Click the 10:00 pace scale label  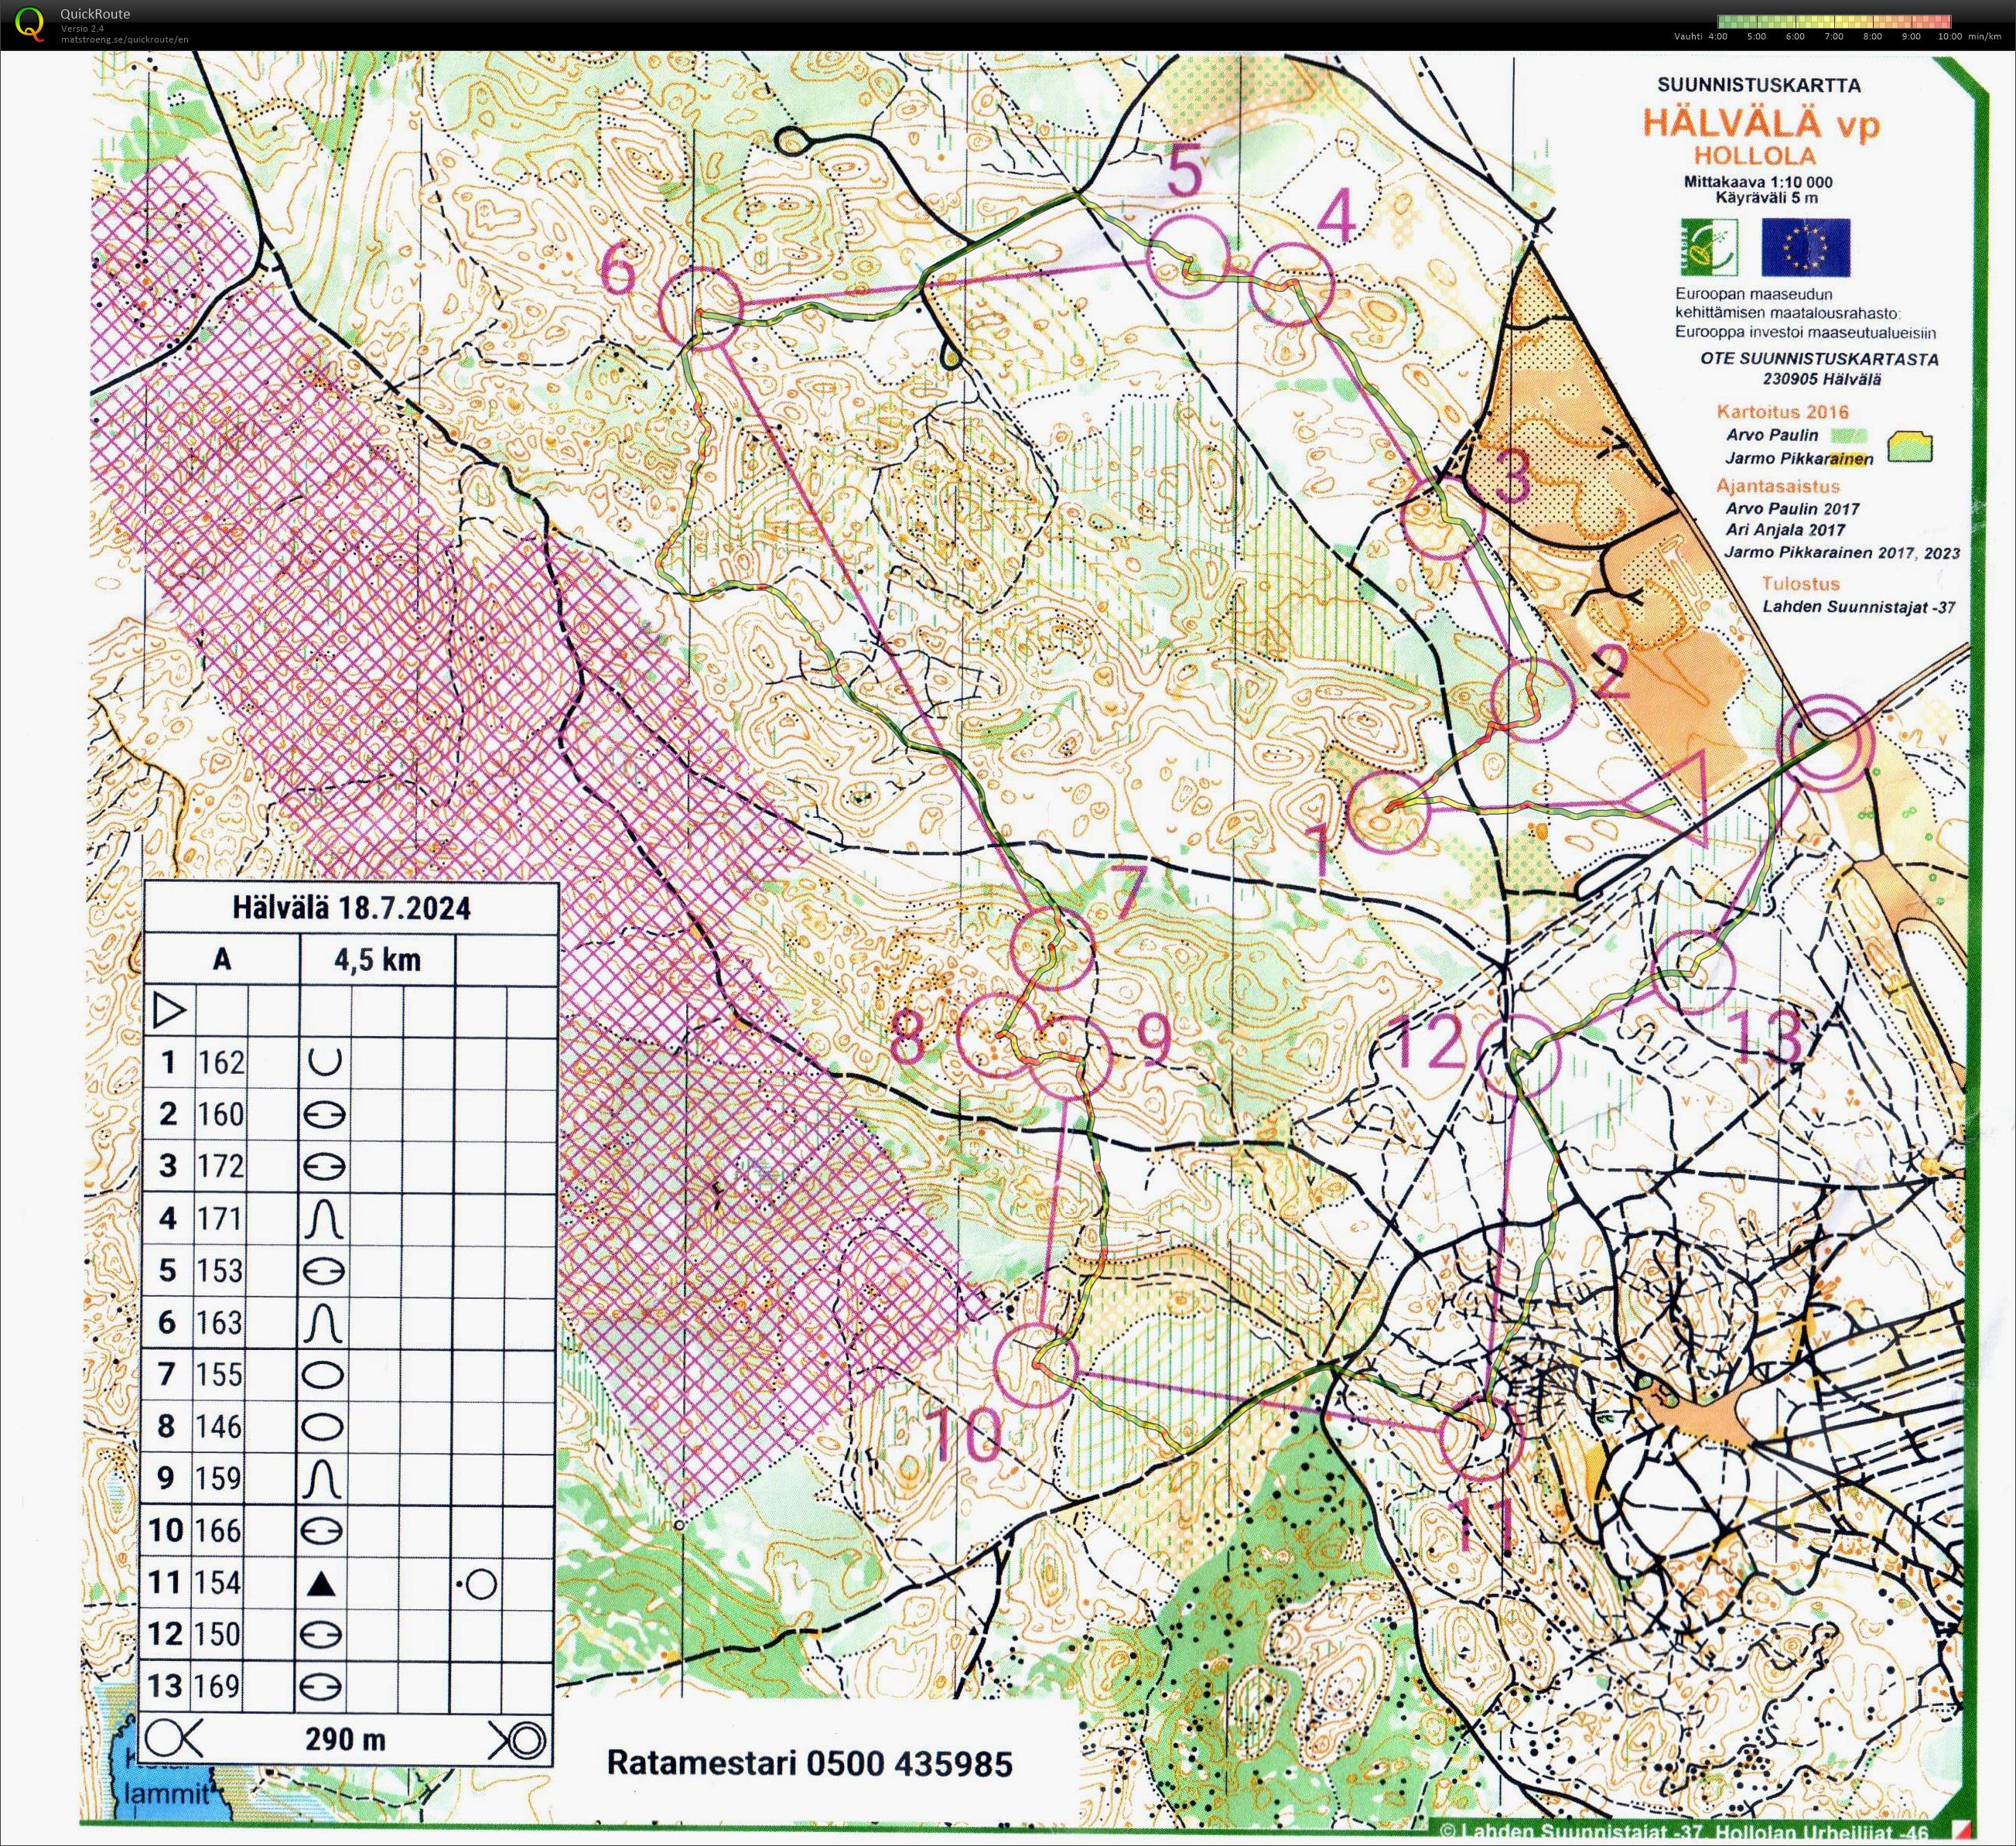pyautogui.click(x=1949, y=37)
